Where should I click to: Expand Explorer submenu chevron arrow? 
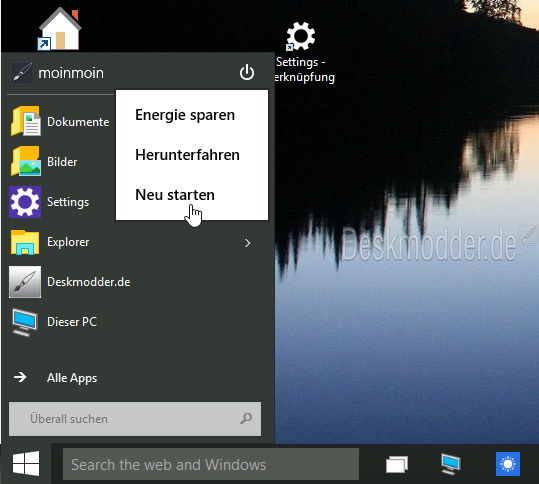(248, 243)
